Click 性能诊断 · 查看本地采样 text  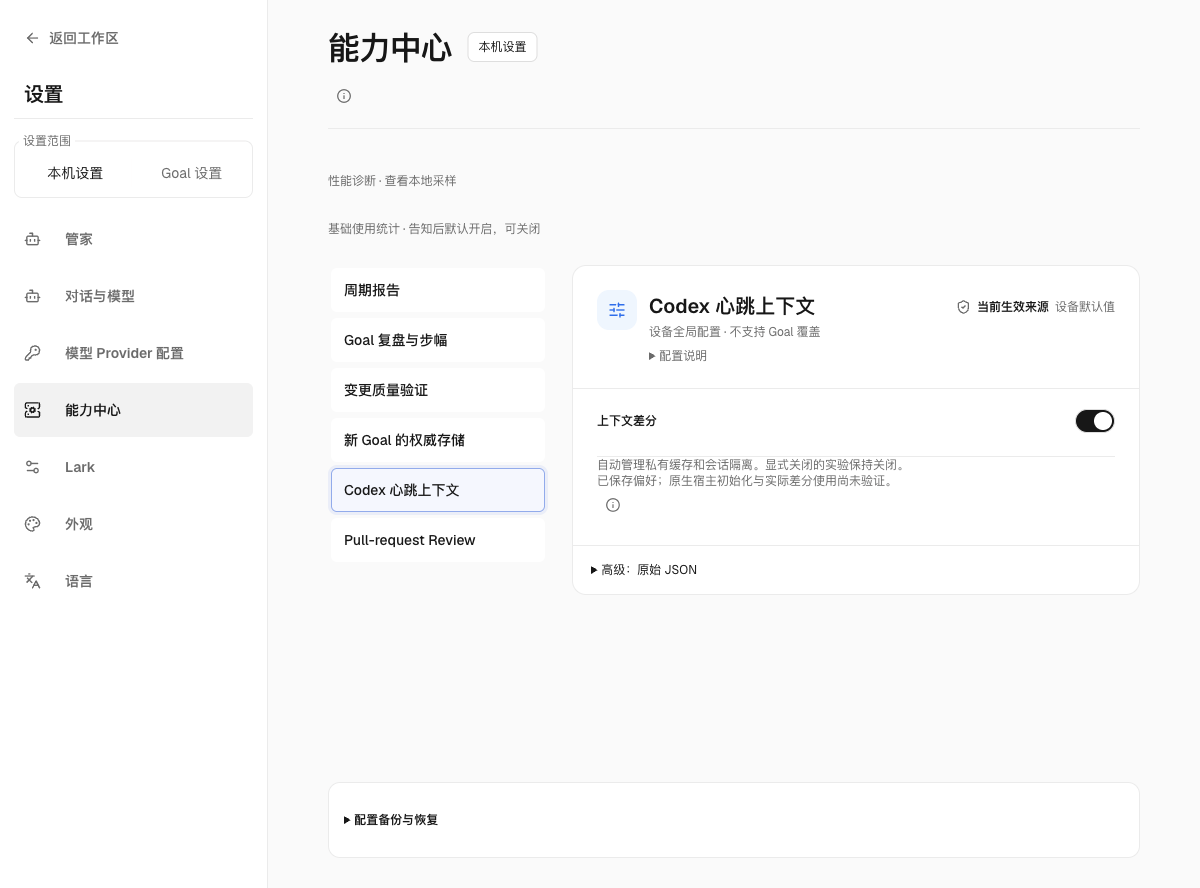pos(392,181)
